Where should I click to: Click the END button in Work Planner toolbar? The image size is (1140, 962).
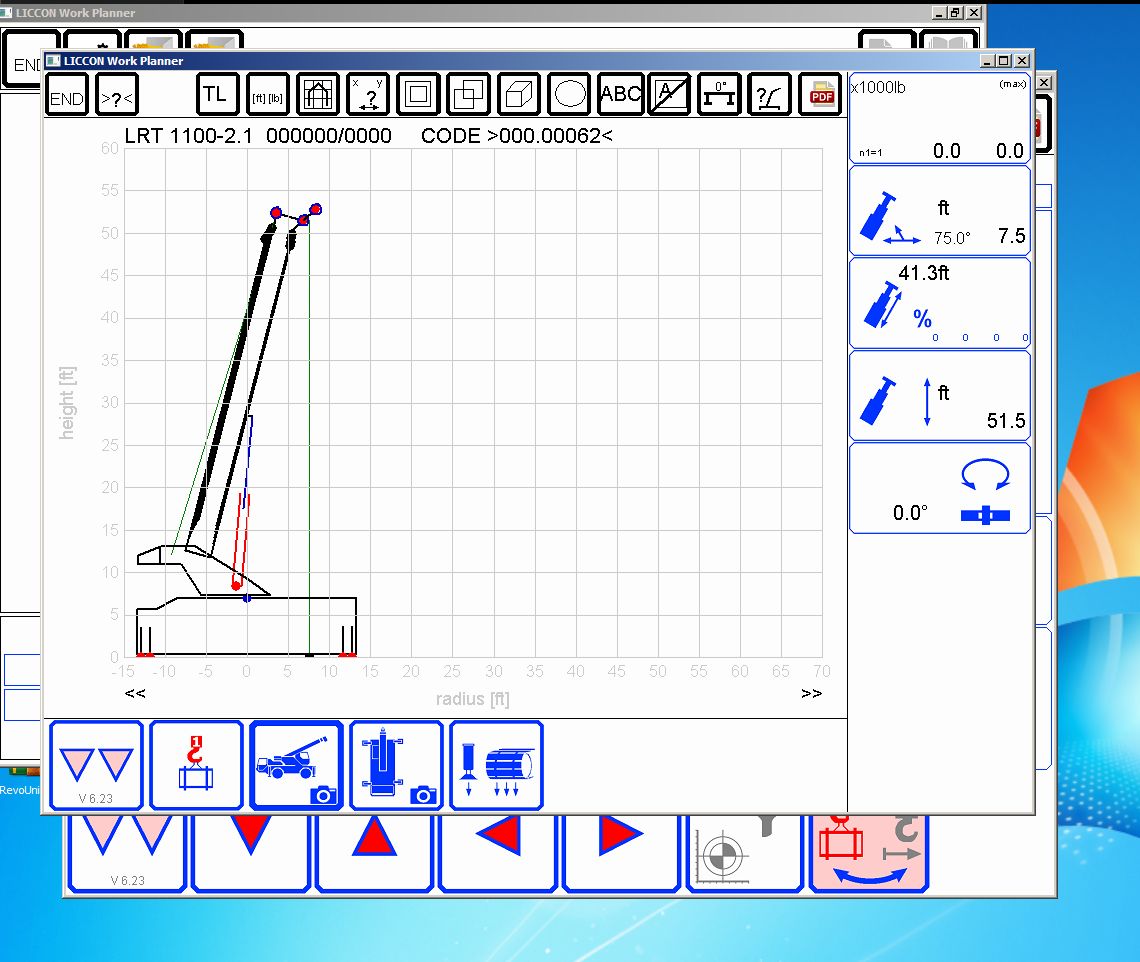pos(67,95)
